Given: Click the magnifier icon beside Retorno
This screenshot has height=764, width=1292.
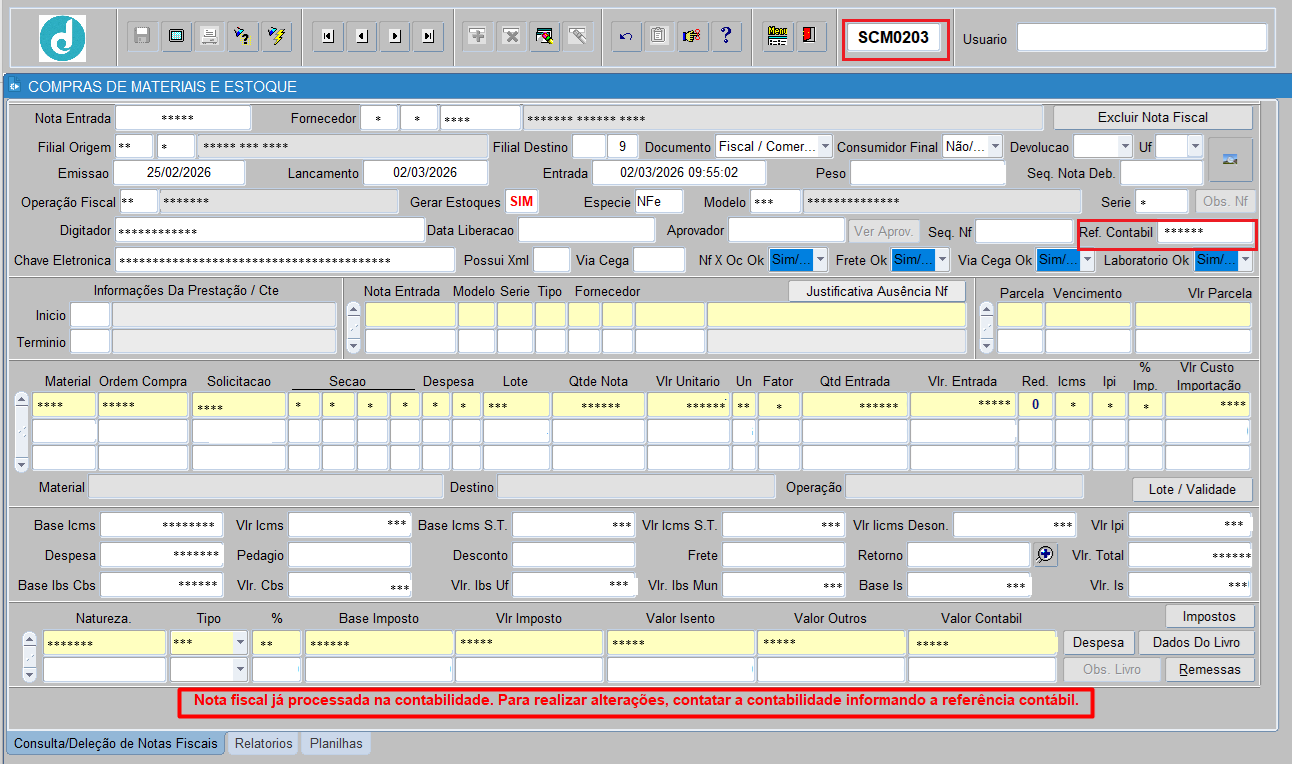Looking at the screenshot, I should coord(1045,555).
